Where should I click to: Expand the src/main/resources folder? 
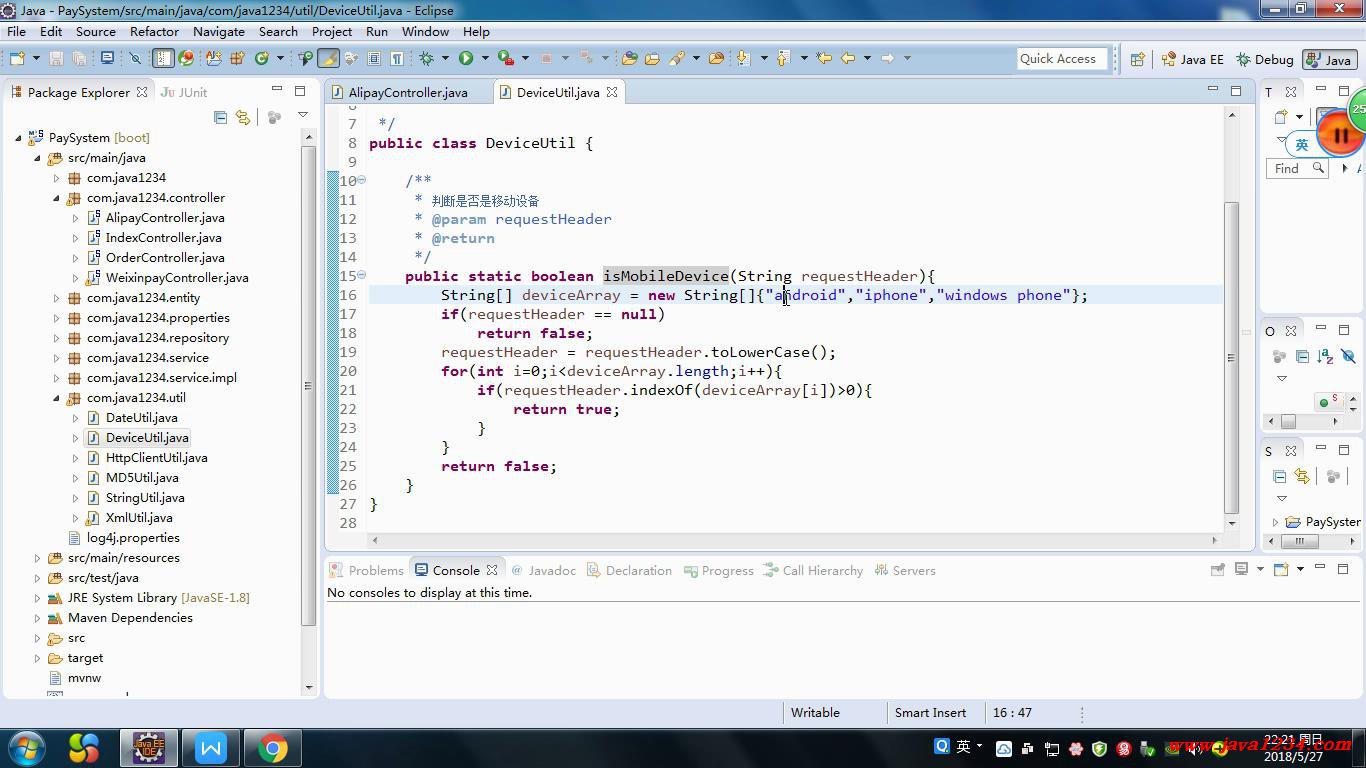[38, 558]
